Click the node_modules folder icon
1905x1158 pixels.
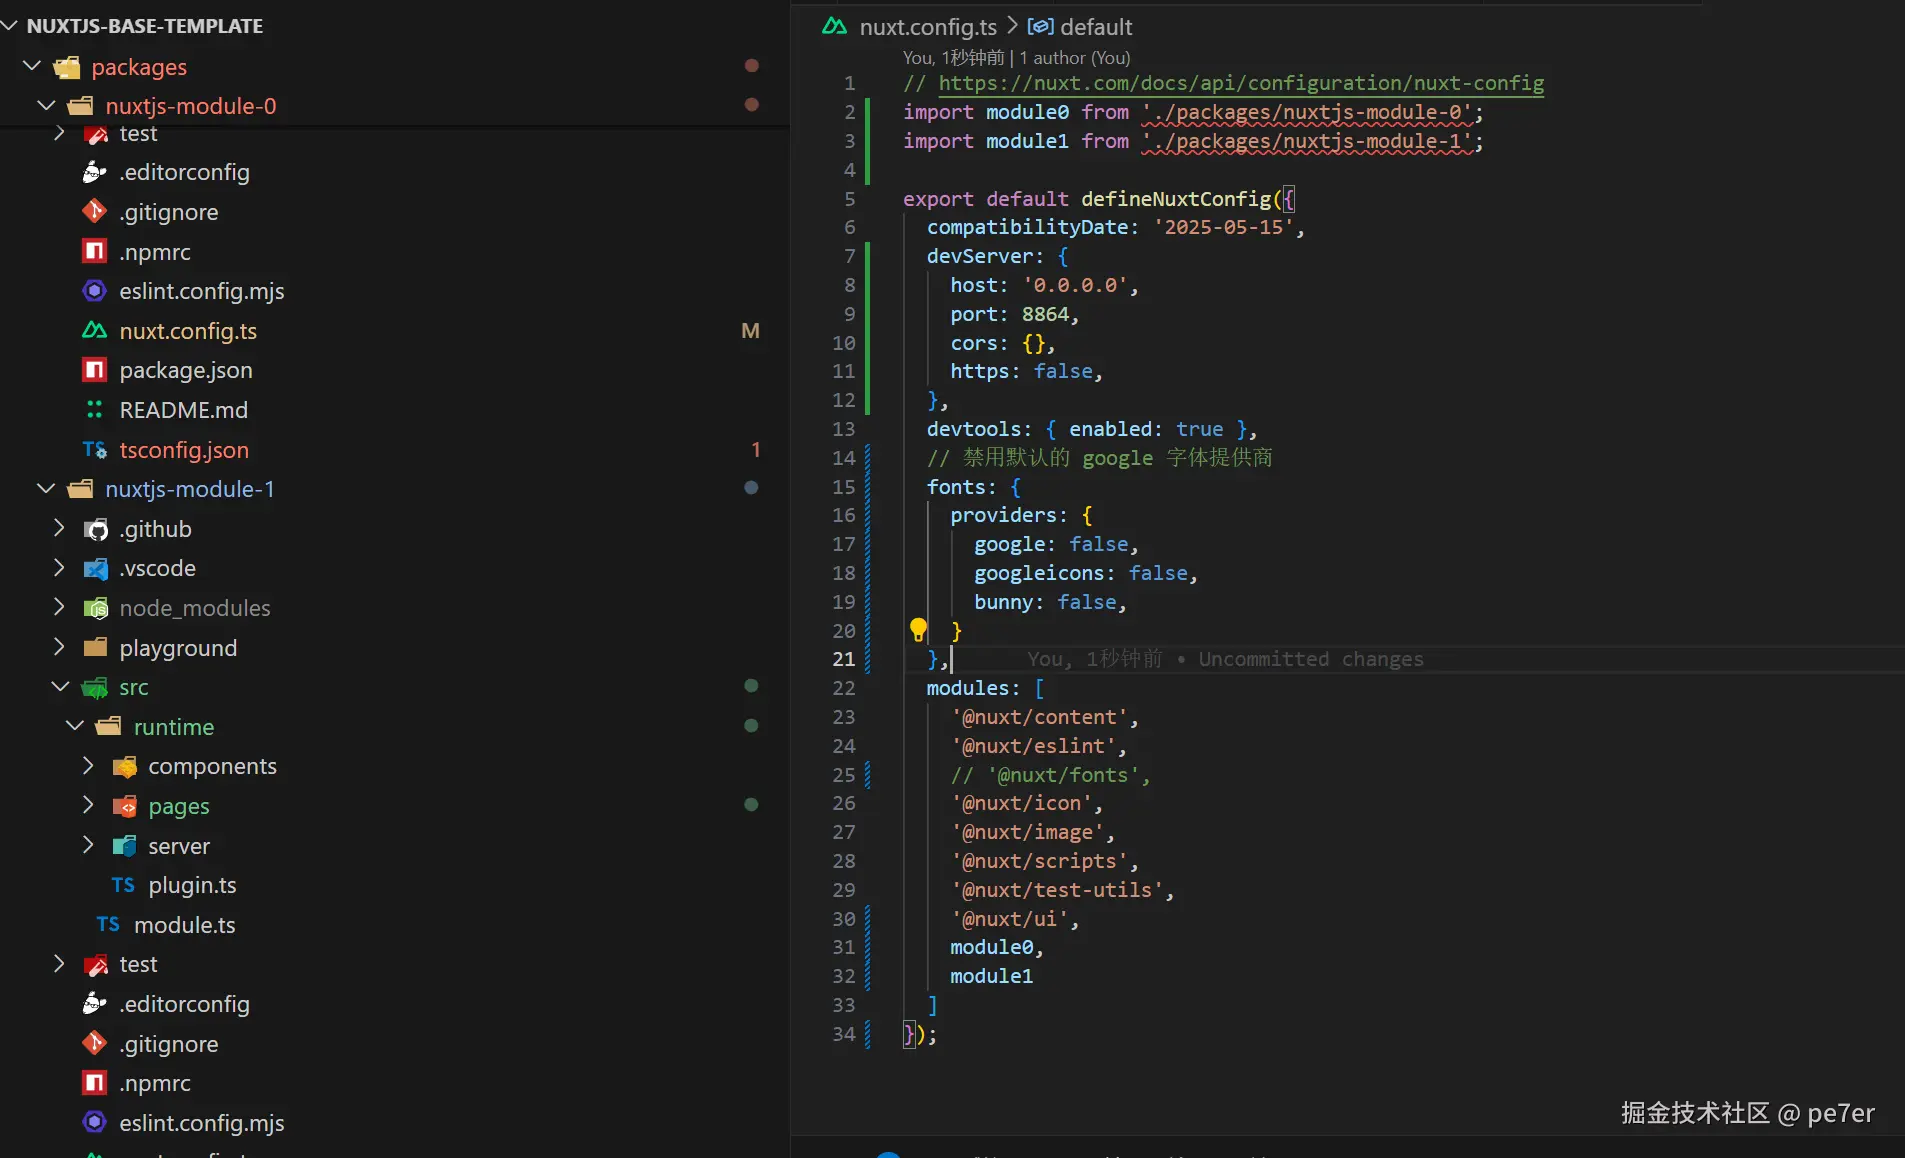click(96, 608)
